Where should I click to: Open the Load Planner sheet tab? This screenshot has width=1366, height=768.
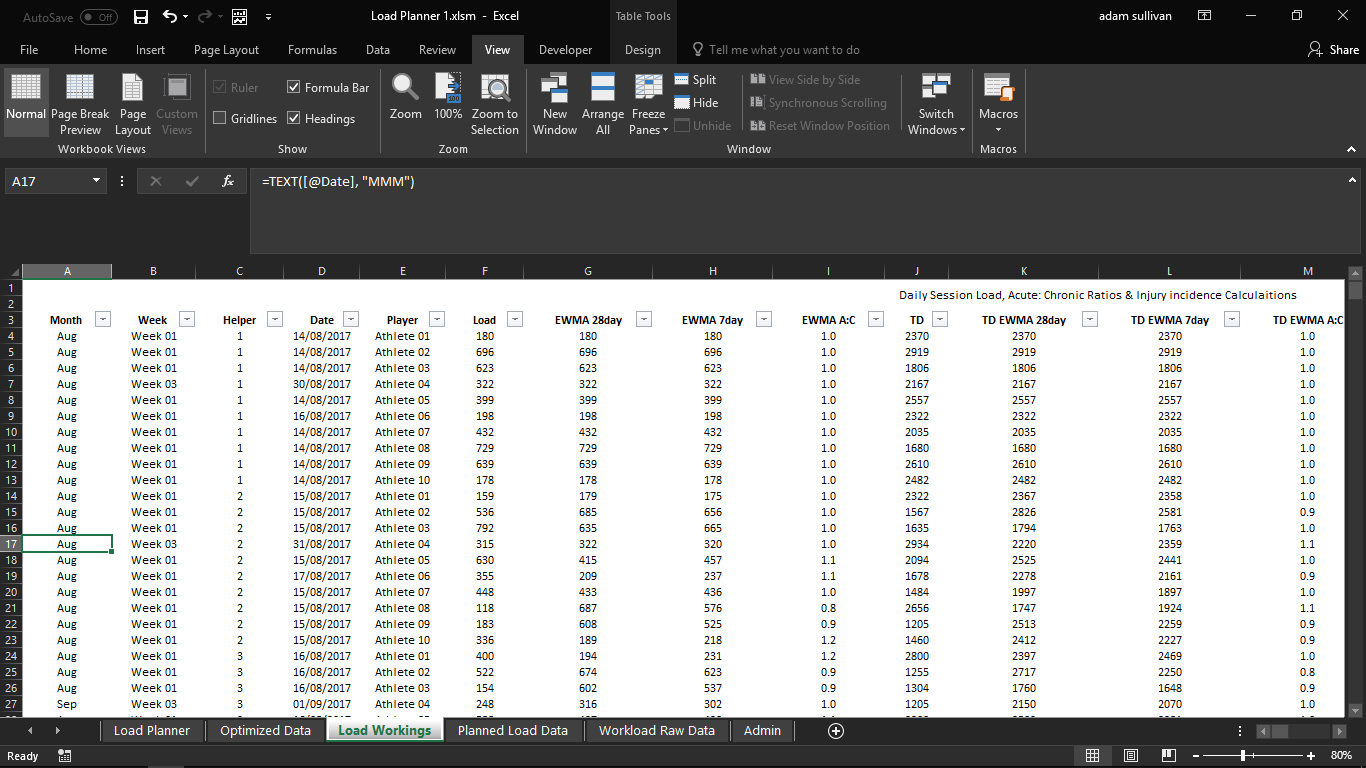click(151, 731)
